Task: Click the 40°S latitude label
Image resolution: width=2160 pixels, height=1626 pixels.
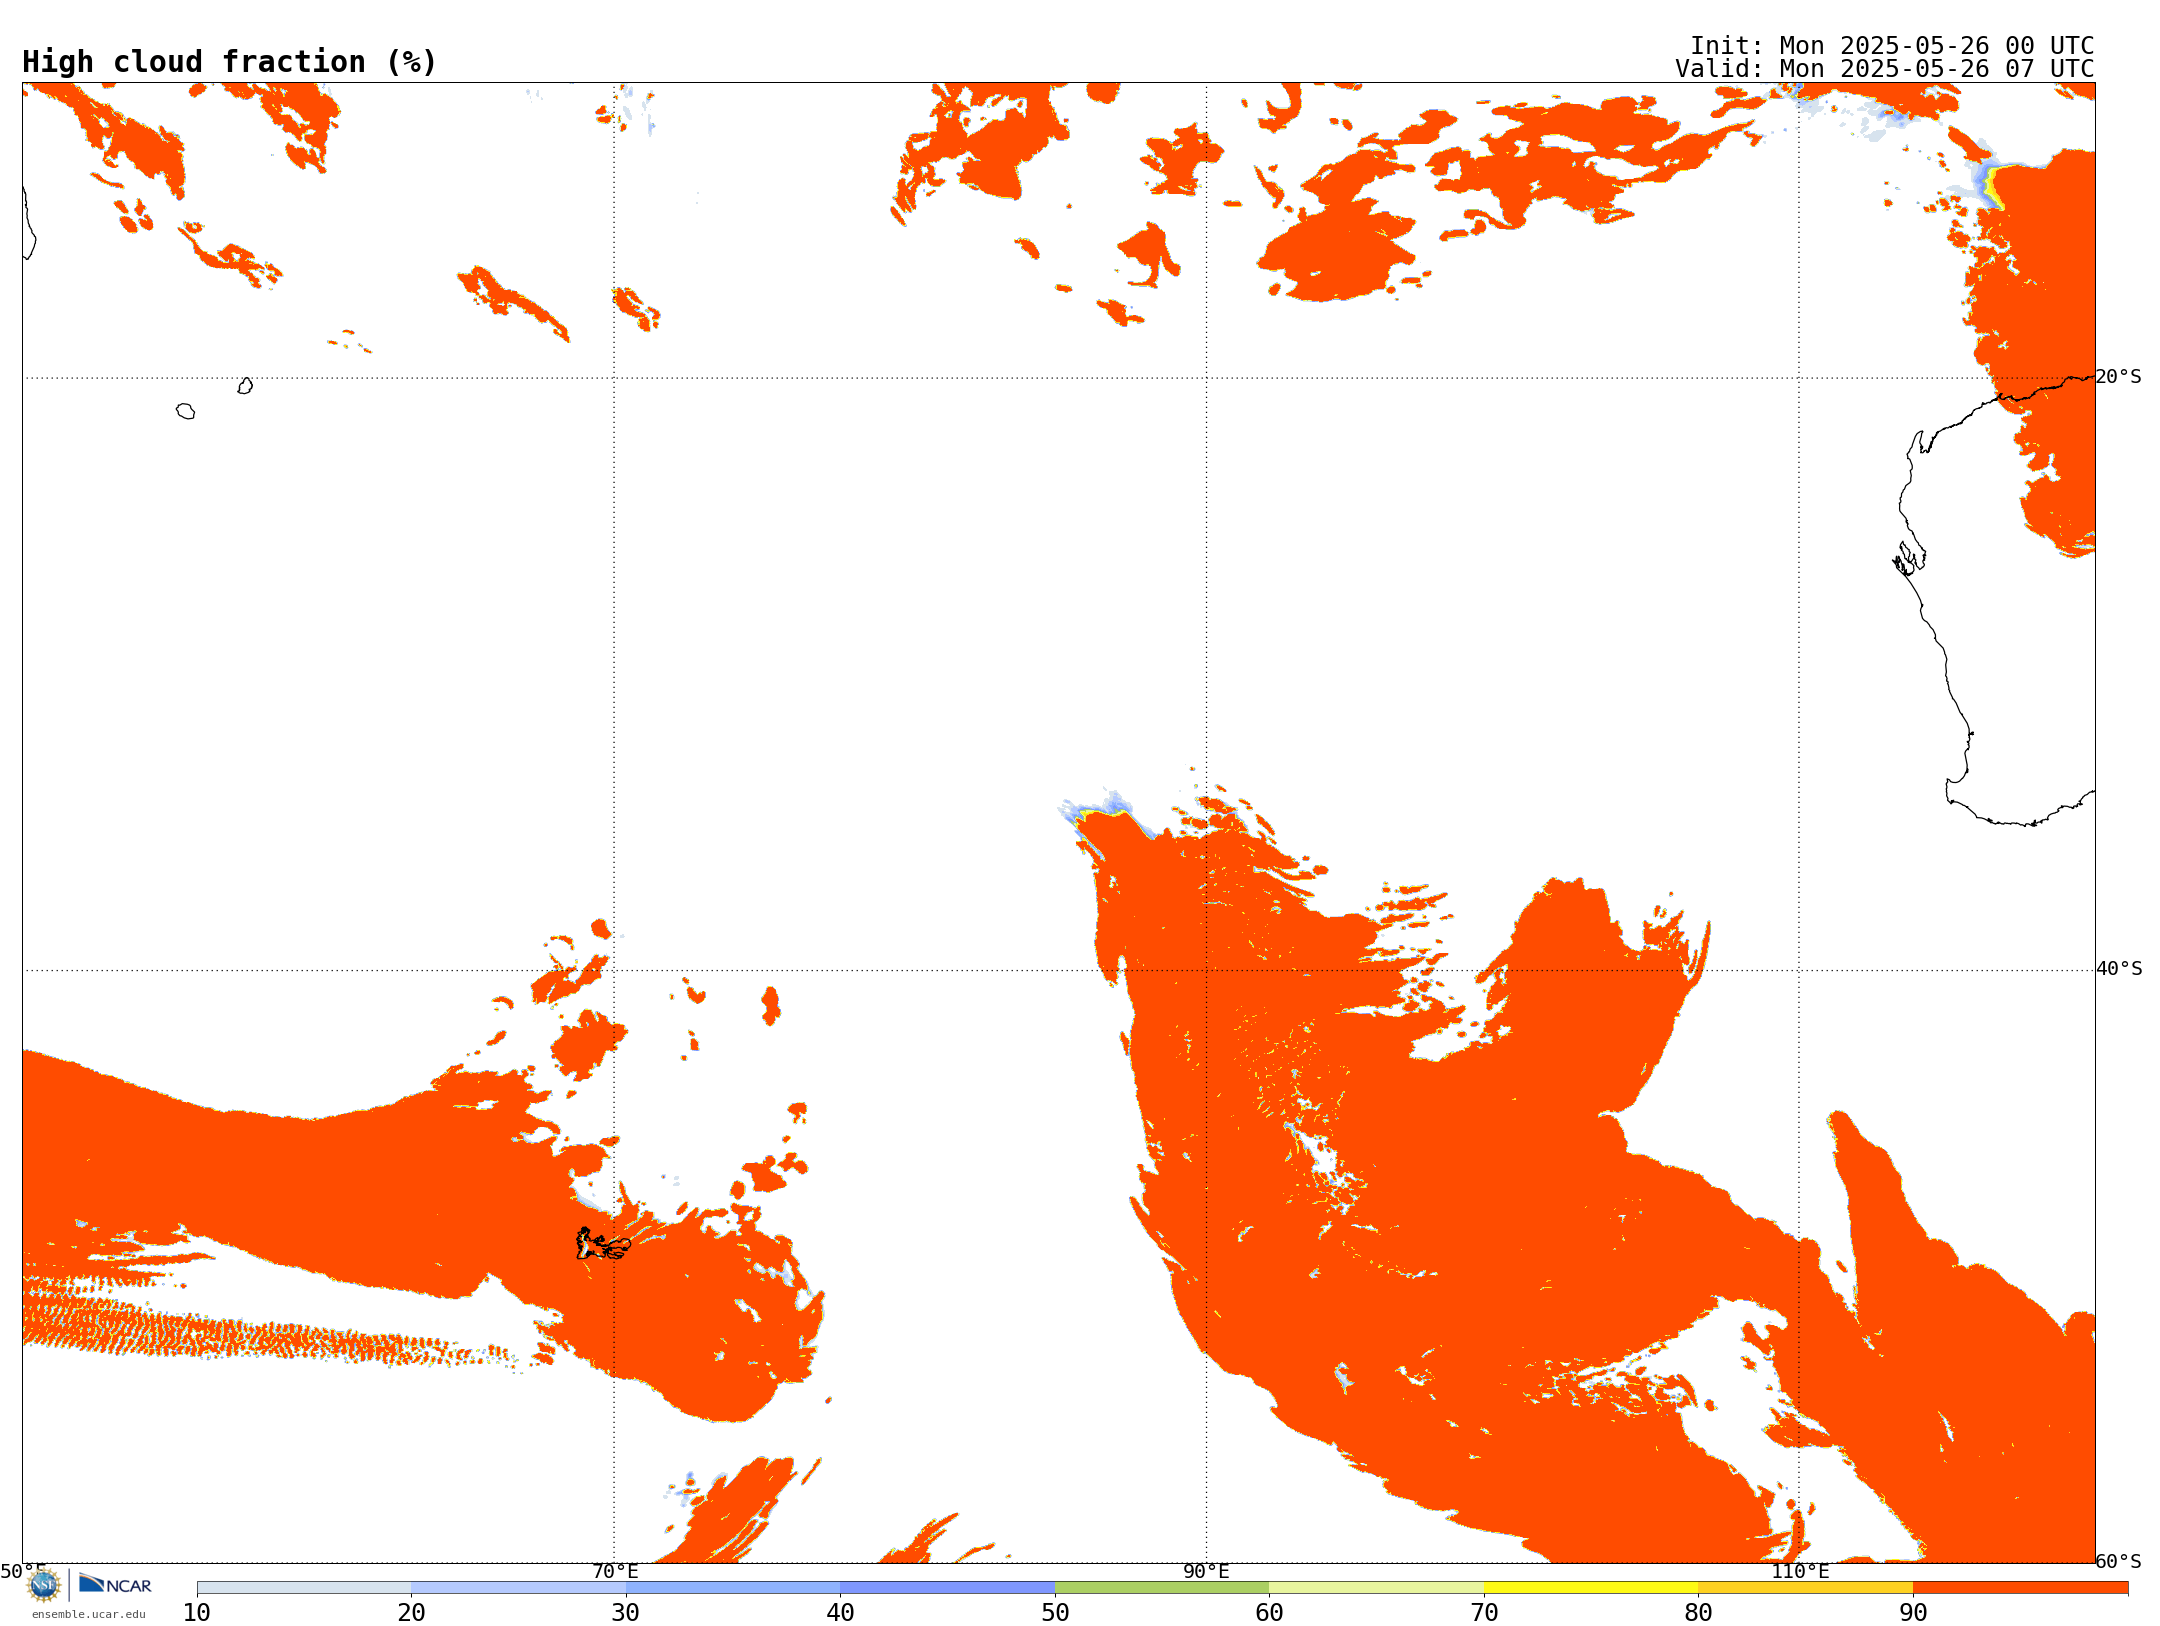Action: click(x=2119, y=969)
